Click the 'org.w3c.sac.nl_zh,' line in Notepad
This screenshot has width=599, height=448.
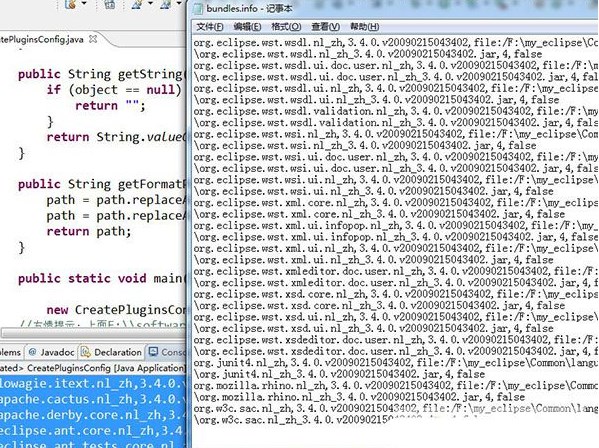click(x=395, y=408)
